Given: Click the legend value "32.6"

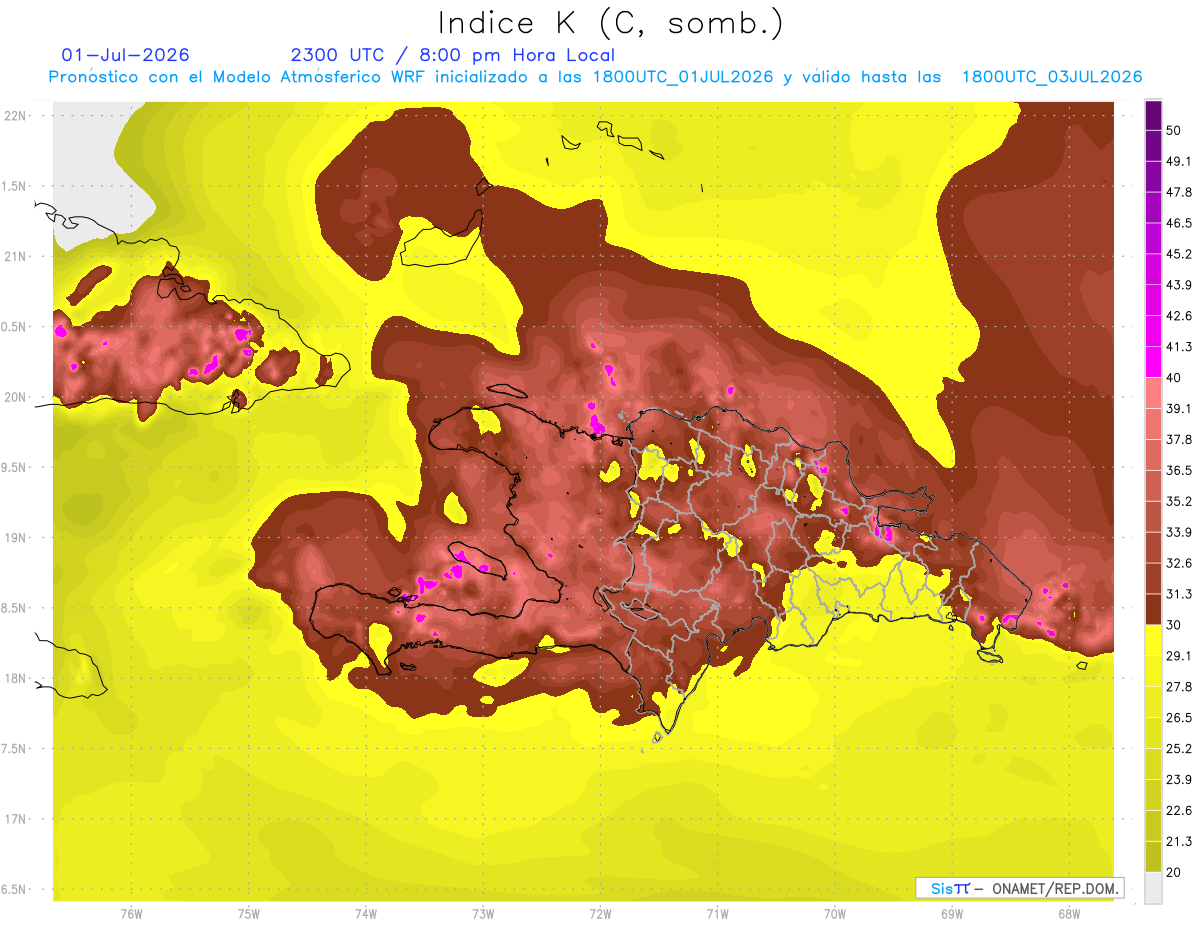Looking at the screenshot, I should [1179, 563].
